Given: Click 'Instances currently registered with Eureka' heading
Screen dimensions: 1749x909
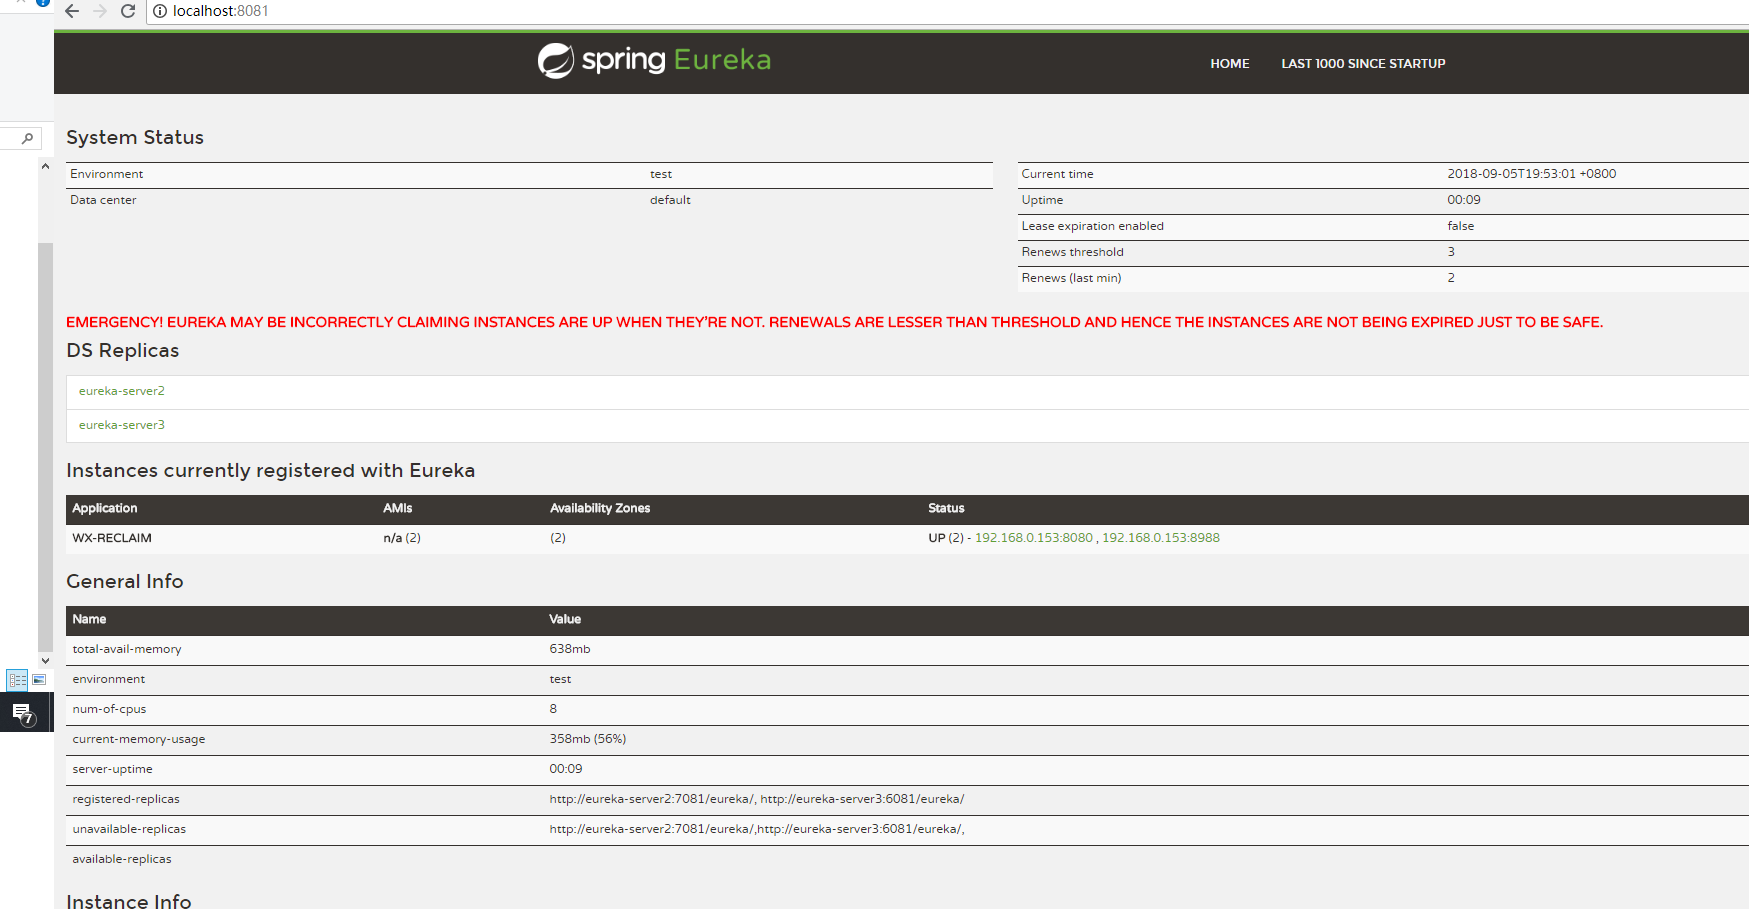Looking at the screenshot, I should (271, 470).
